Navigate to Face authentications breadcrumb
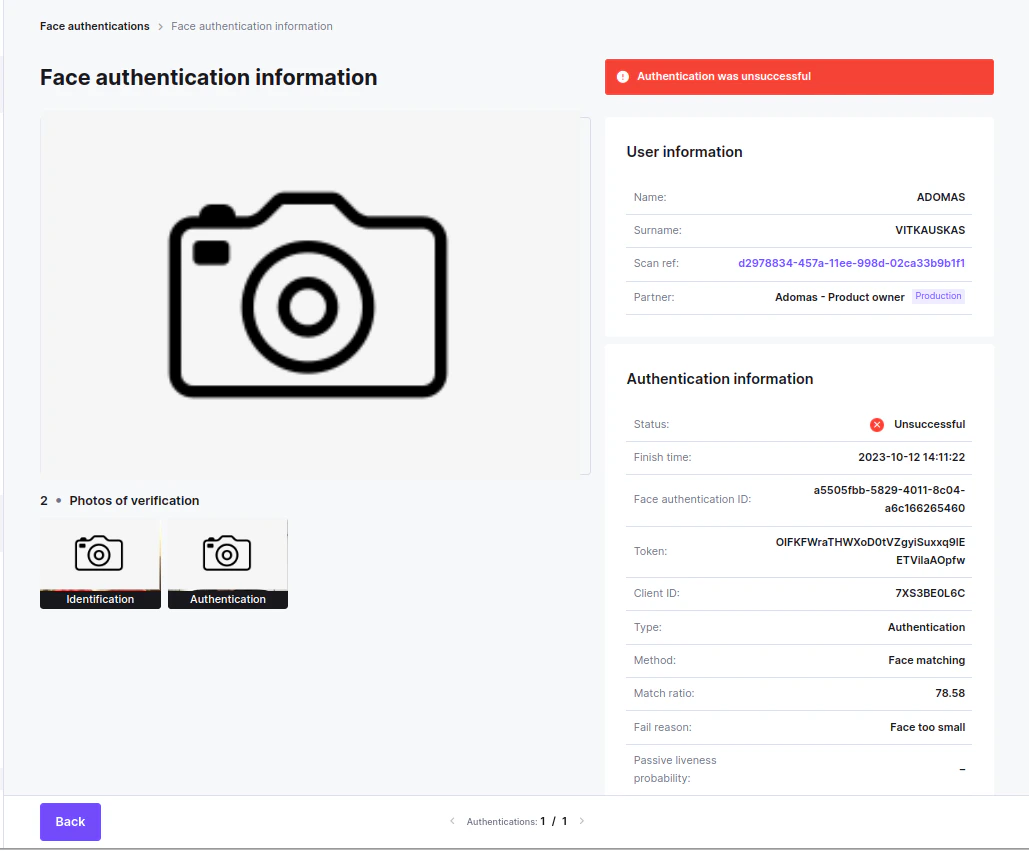This screenshot has height=851, width=1029. (x=94, y=26)
